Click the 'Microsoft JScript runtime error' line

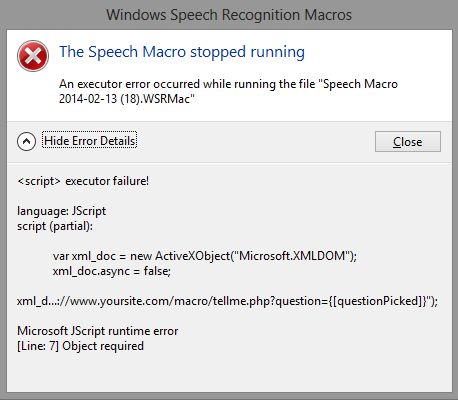coord(98,331)
